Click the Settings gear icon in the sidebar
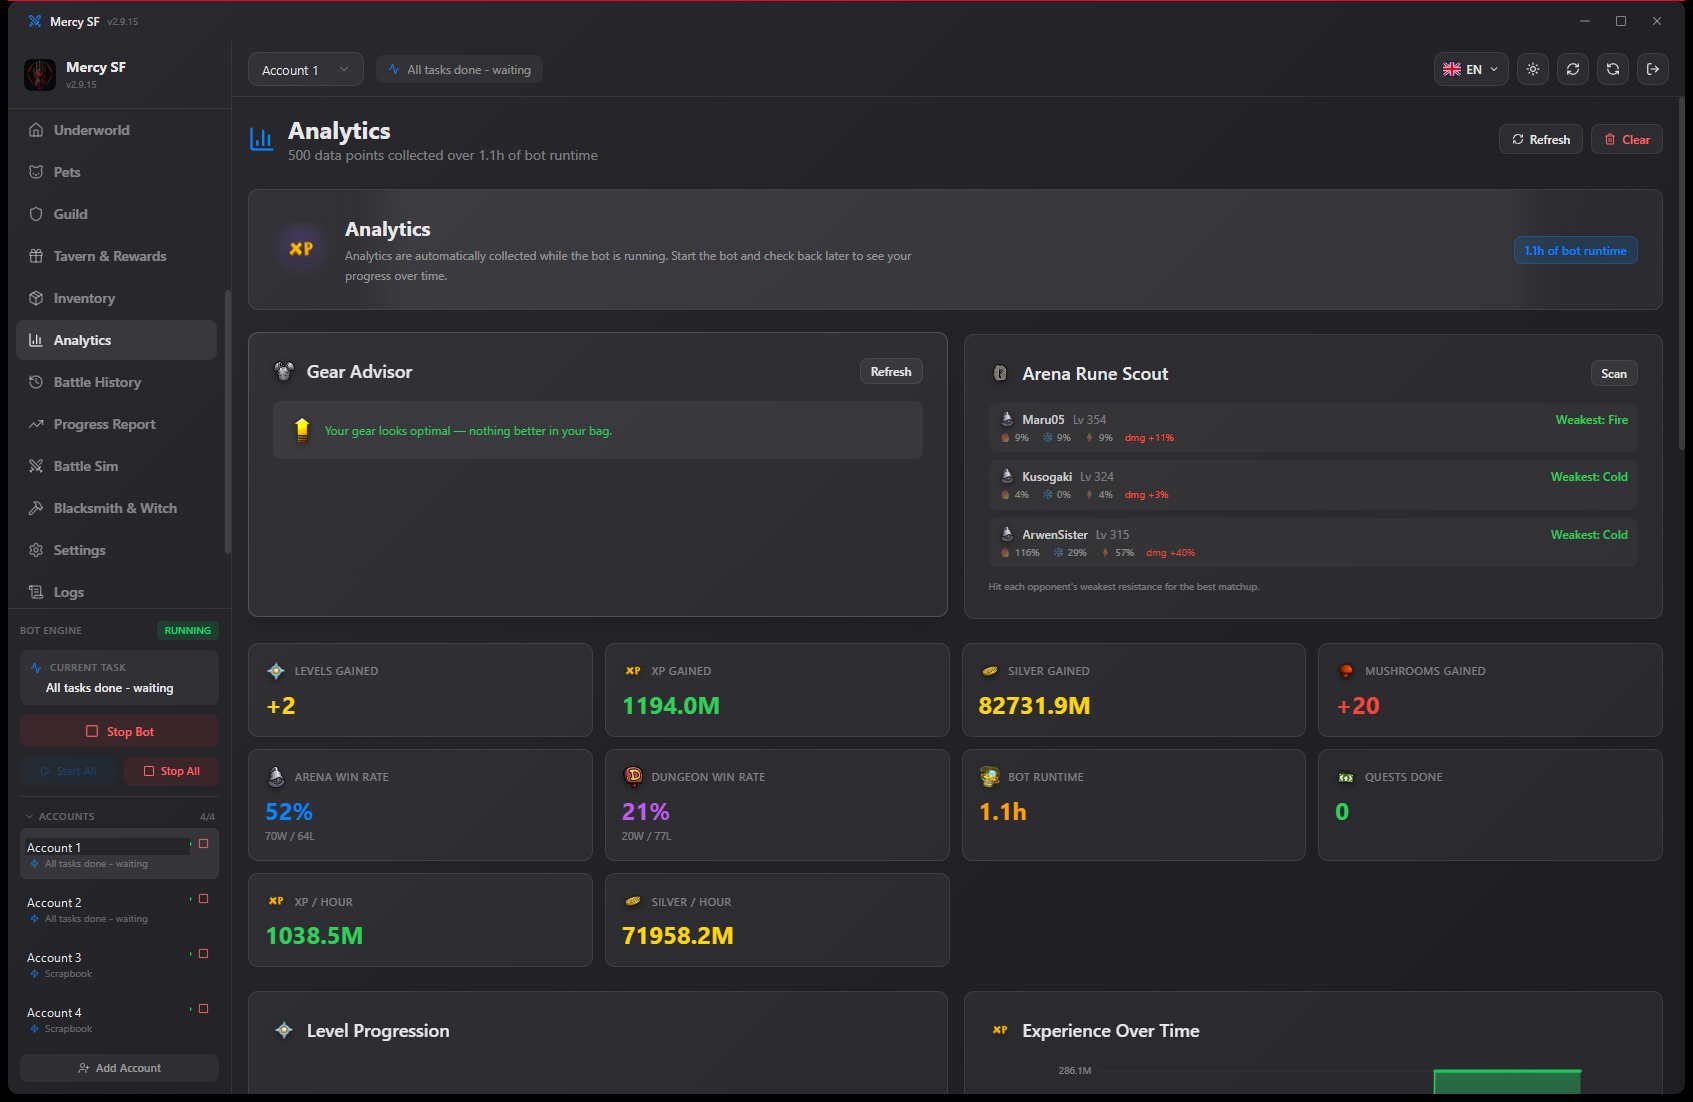 (36, 550)
